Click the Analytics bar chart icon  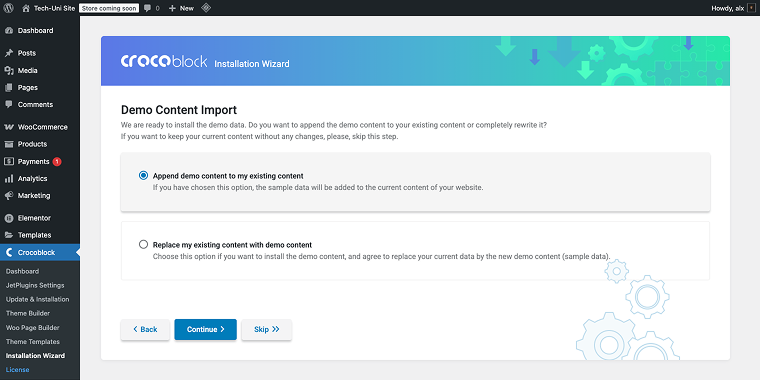(x=9, y=178)
